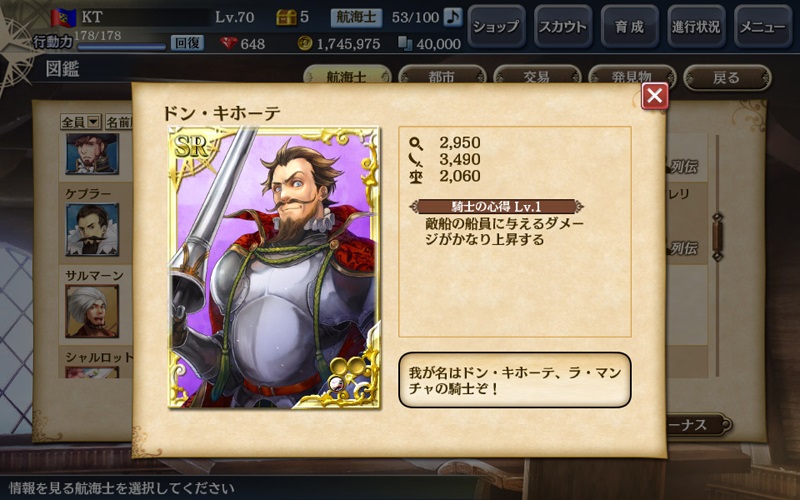This screenshot has width=800, height=500.
Task: Open the 発見物 tab
Action: 632,77
